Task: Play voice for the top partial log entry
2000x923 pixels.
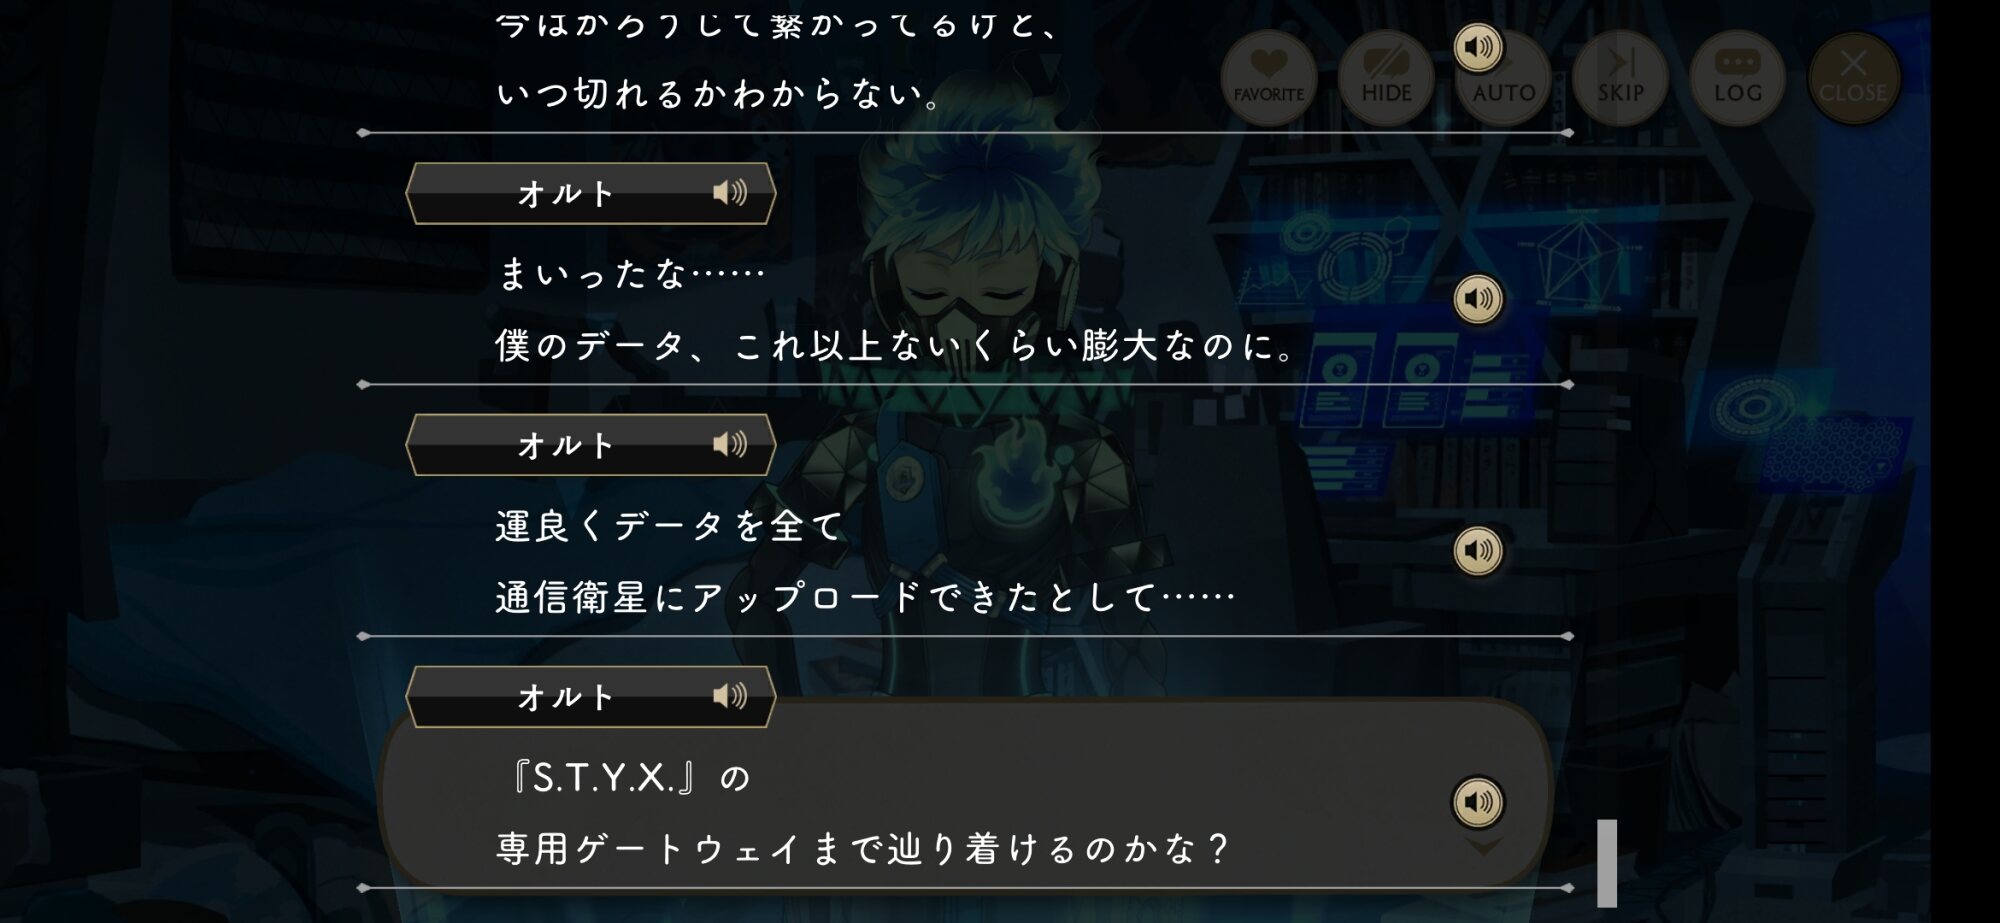Action: pos(1478,47)
